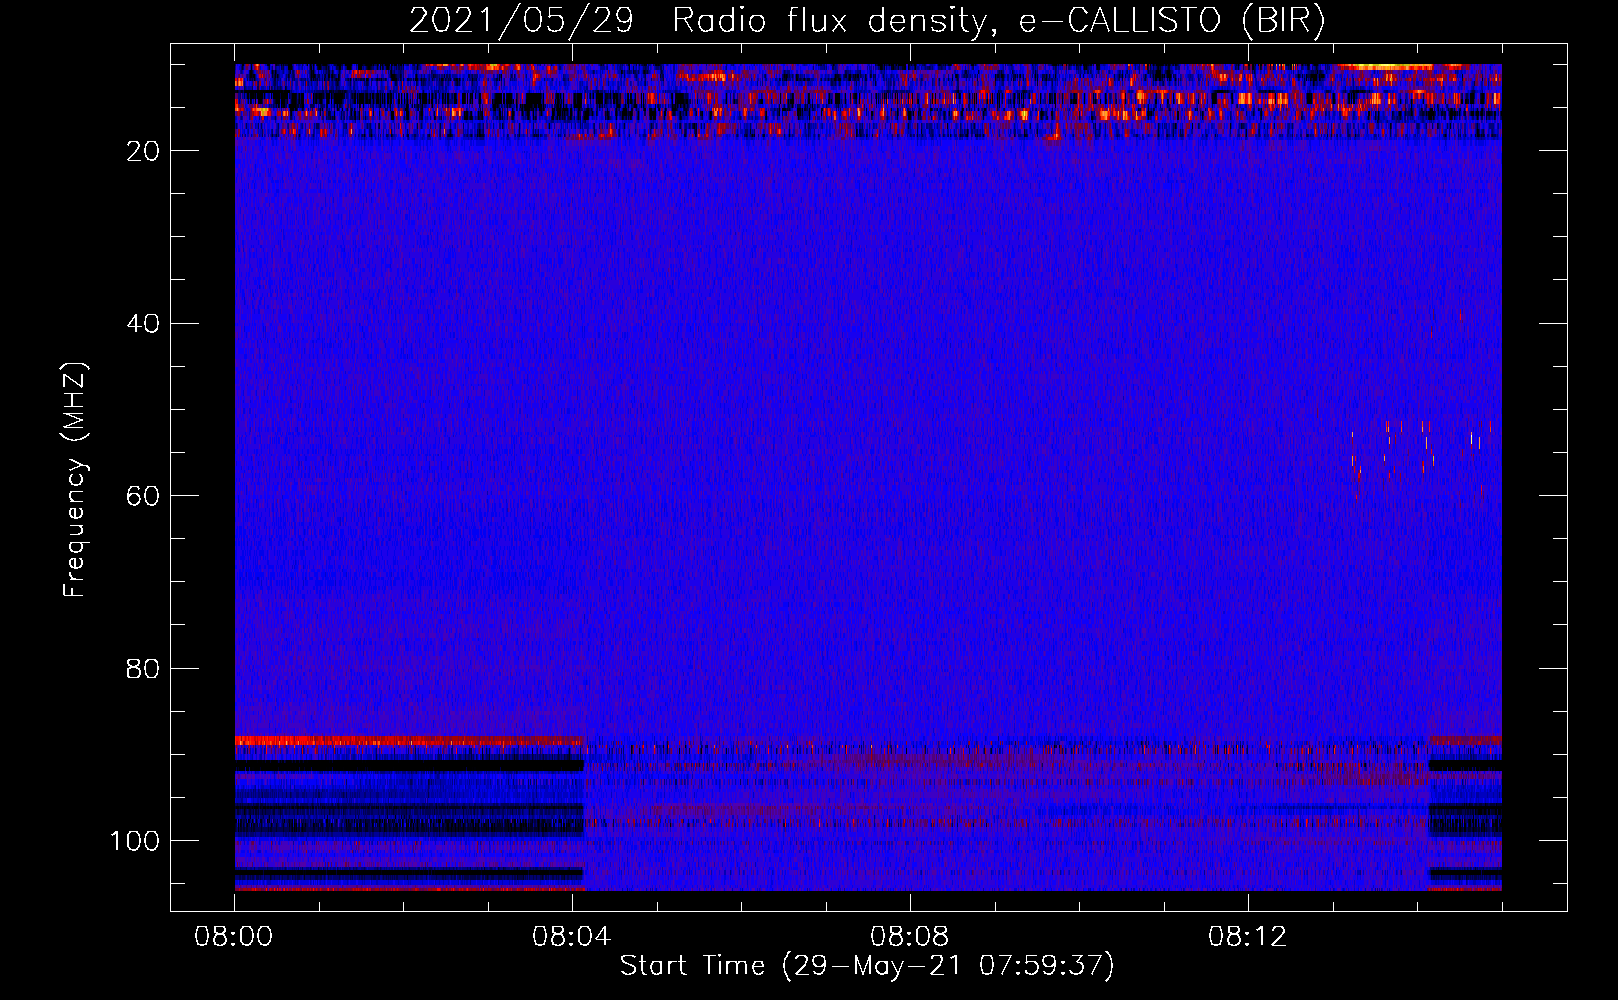Image resolution: width=1618 pixels, height=1000 pixels.
Task: Click the 100 frequency tick label
Action: 135,841
